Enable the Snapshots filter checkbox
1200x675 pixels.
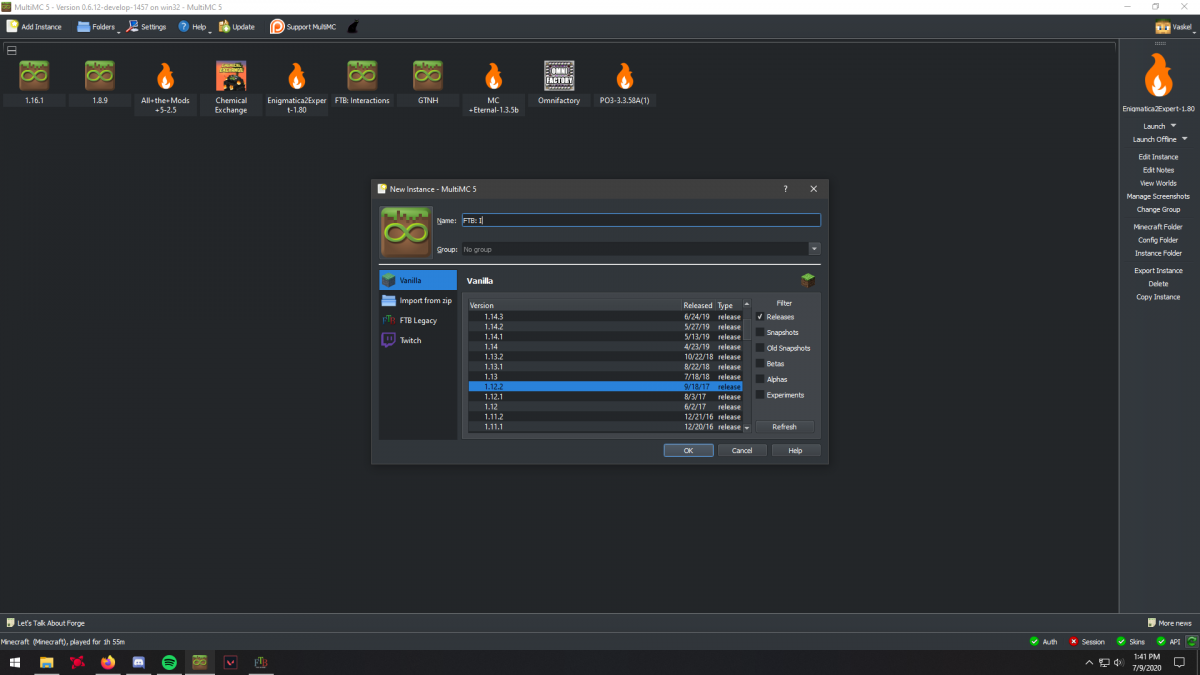[x=760, y=332]
